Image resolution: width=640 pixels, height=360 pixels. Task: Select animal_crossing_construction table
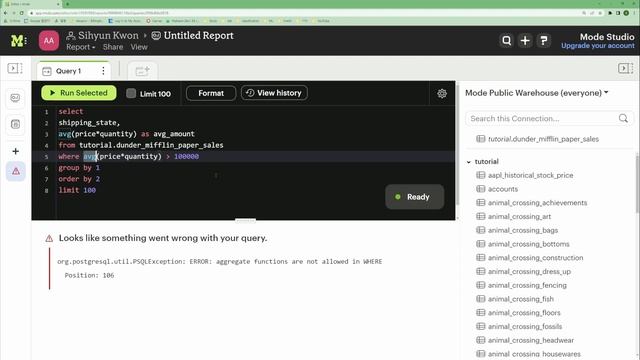[x=536, y=258]
